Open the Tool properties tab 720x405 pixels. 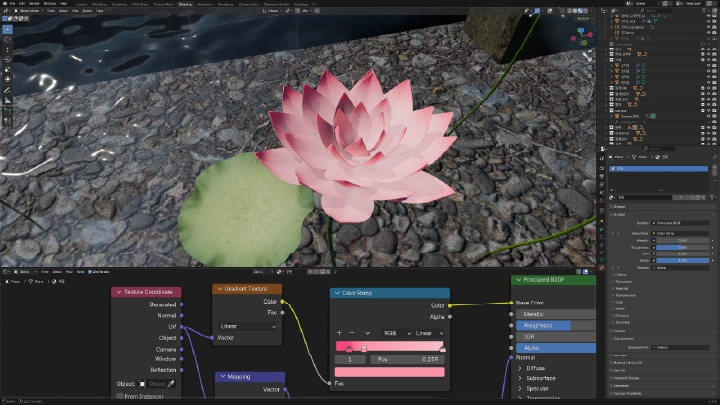602,158
